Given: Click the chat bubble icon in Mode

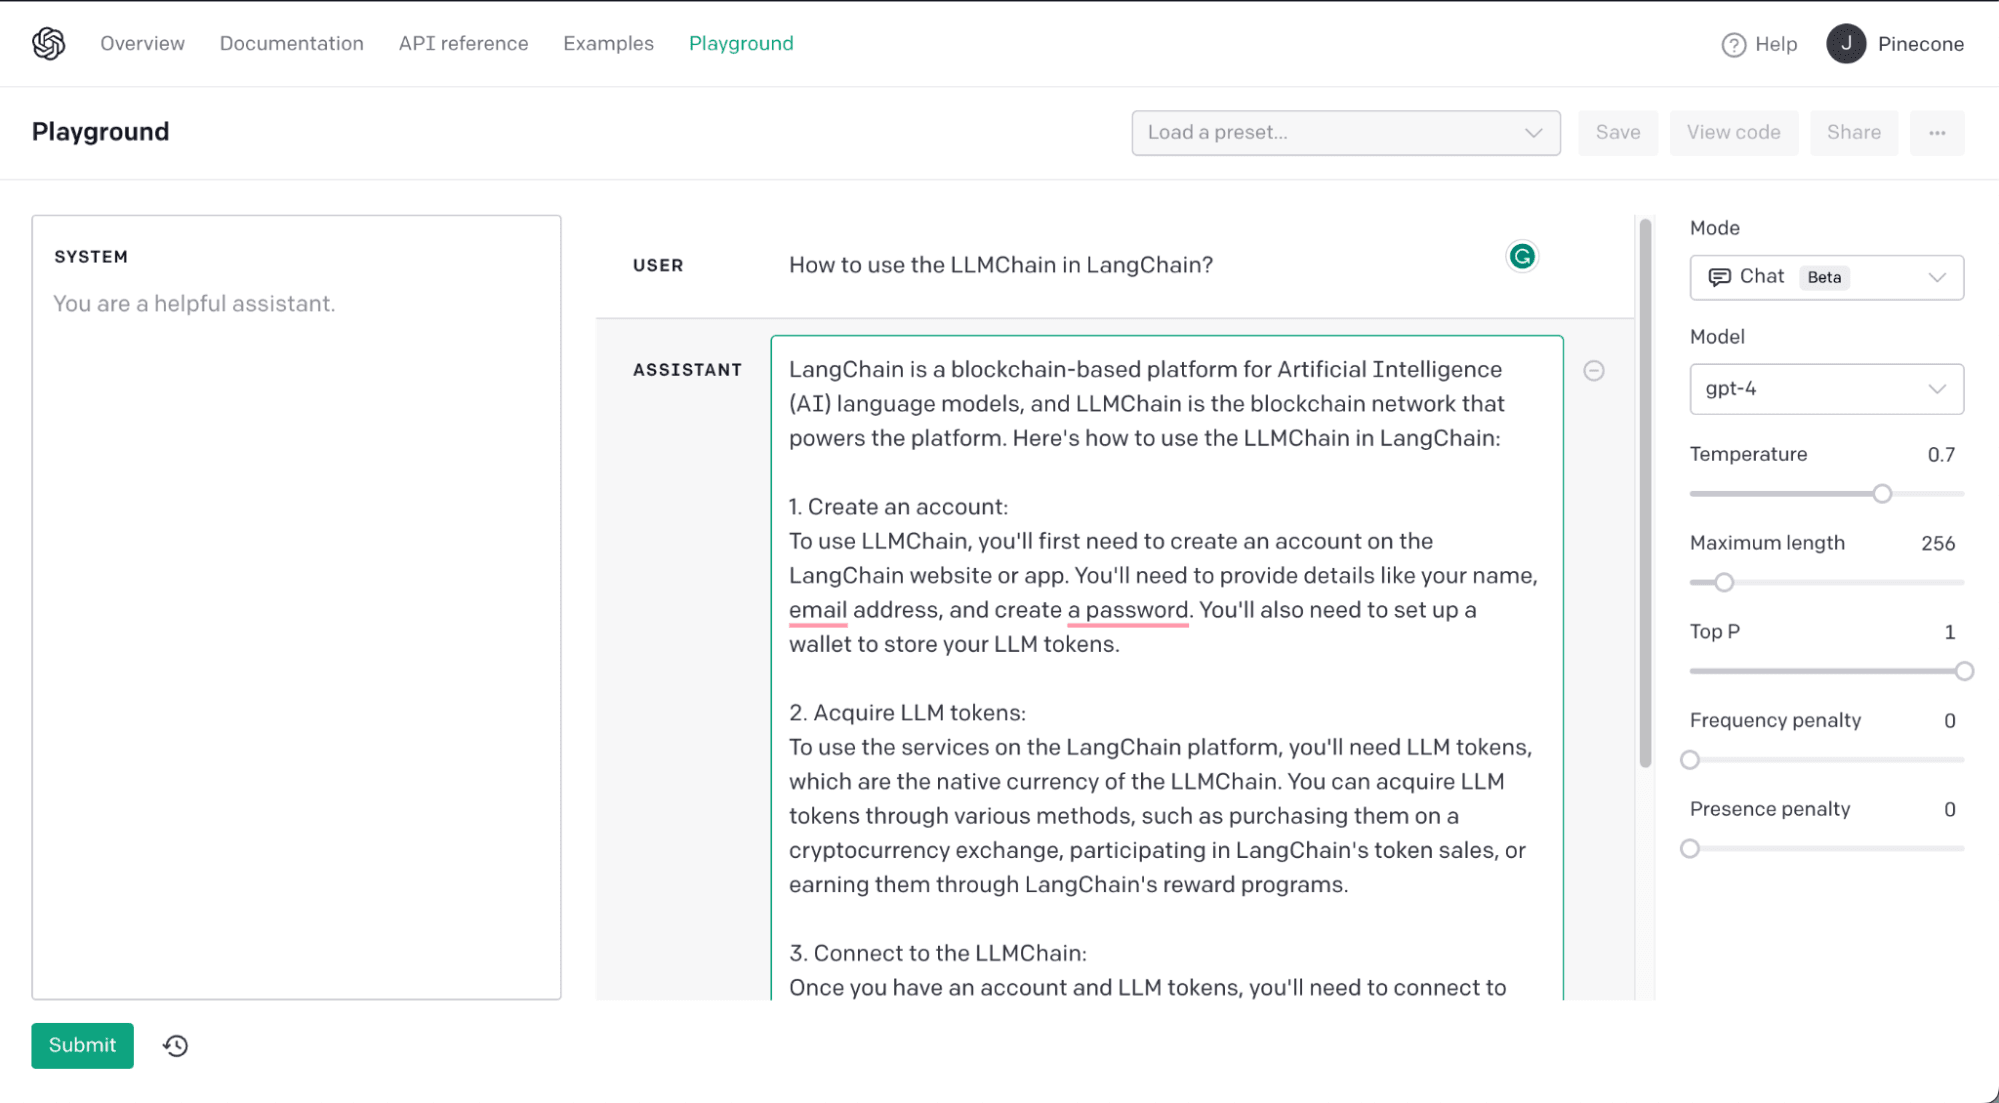Looking at the screenshot, I should [1719, 277].
